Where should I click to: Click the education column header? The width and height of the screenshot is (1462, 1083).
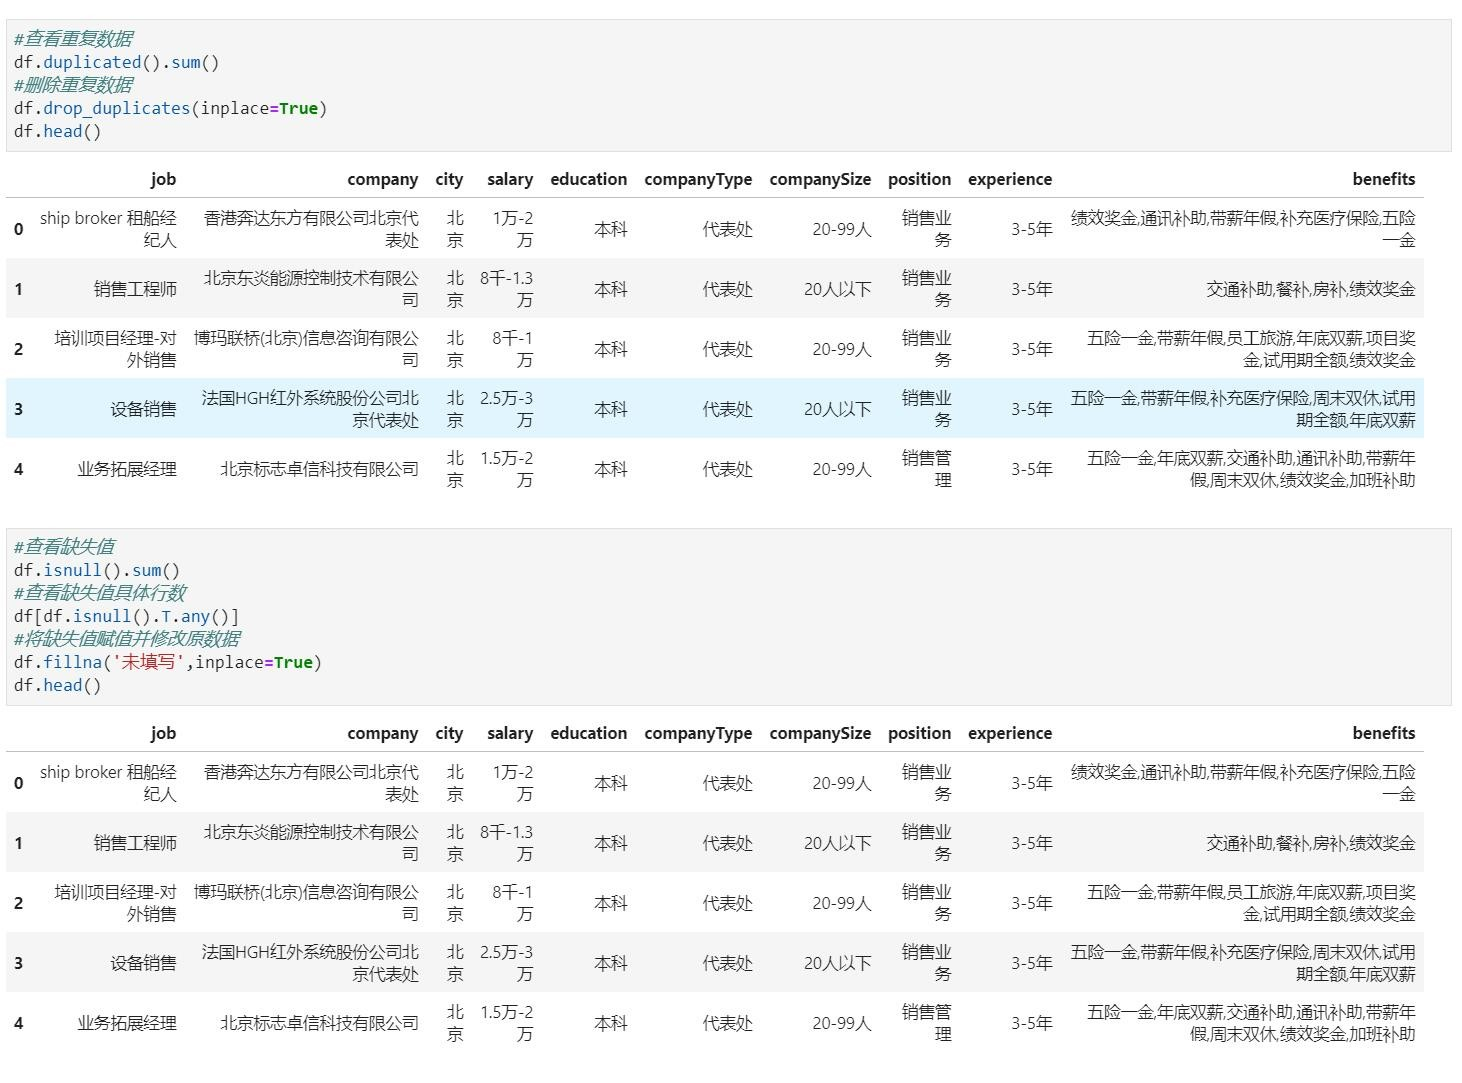pos(588,179)
